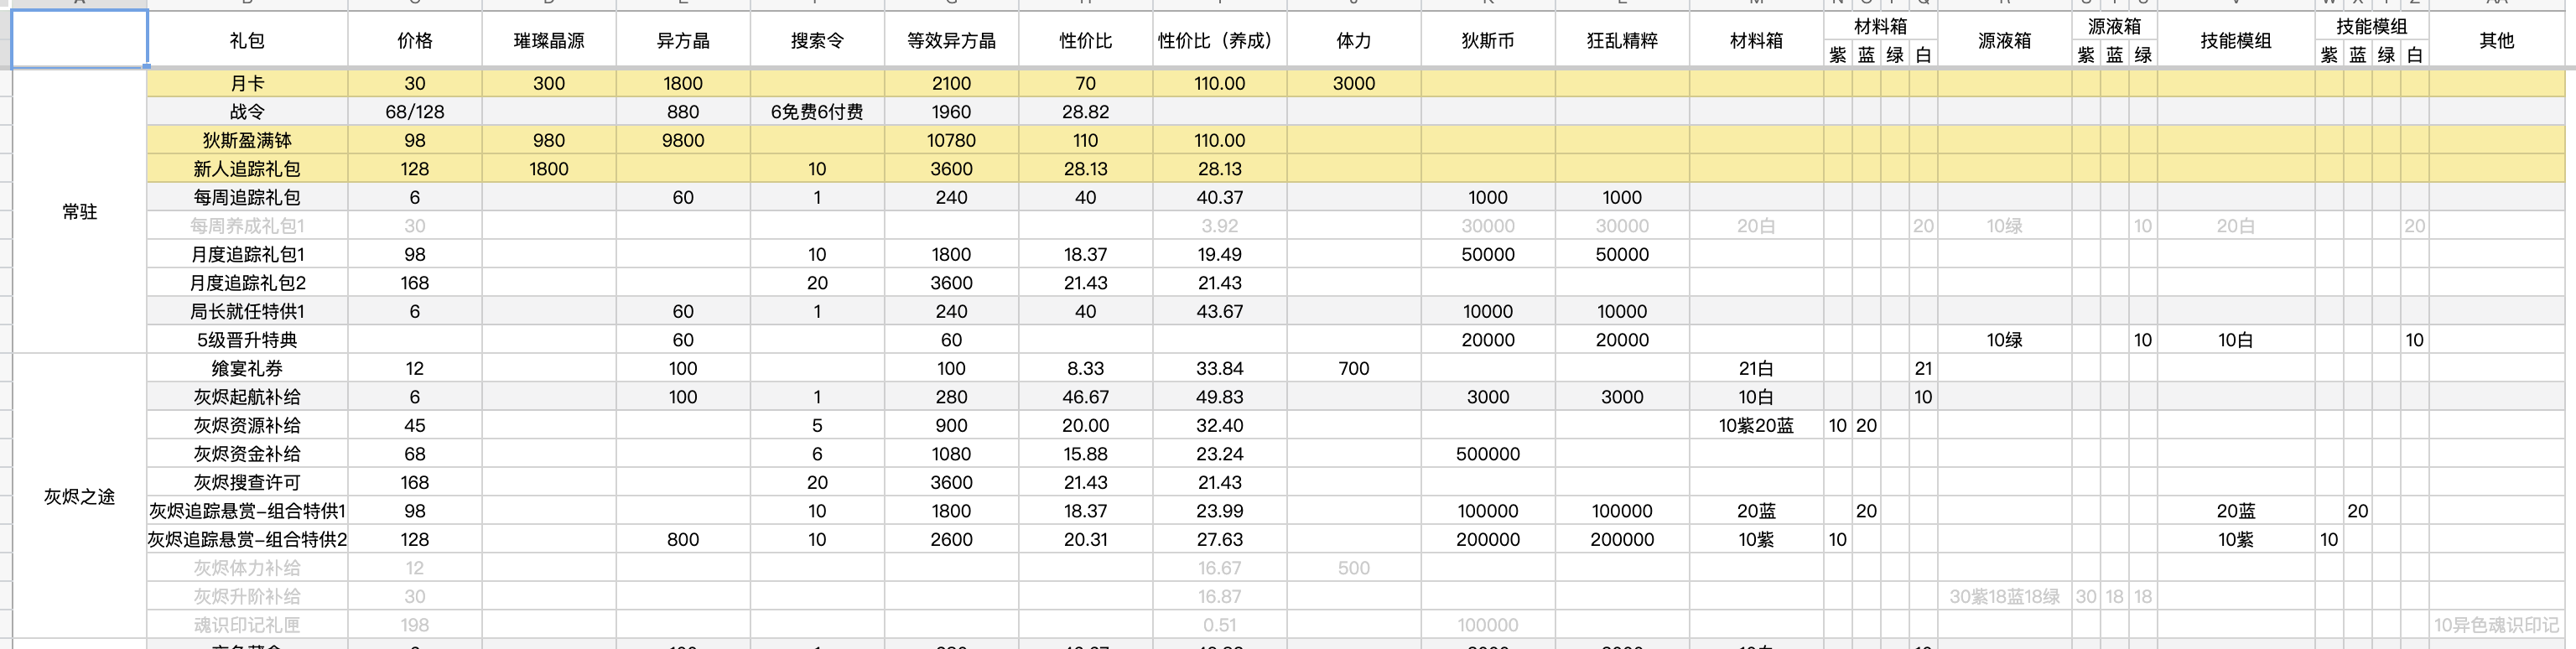
Task: Select the 狄斯币 header cell
Action: [1488, 40]
